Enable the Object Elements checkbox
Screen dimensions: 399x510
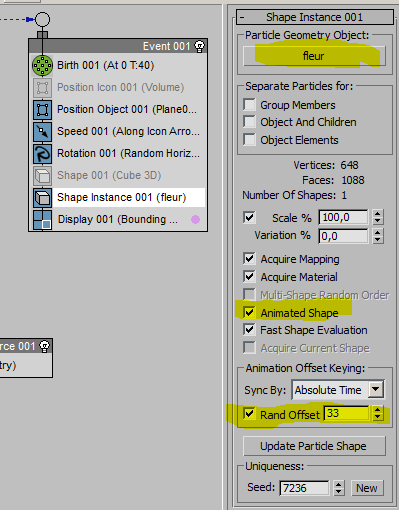click(x=249, y=140)
